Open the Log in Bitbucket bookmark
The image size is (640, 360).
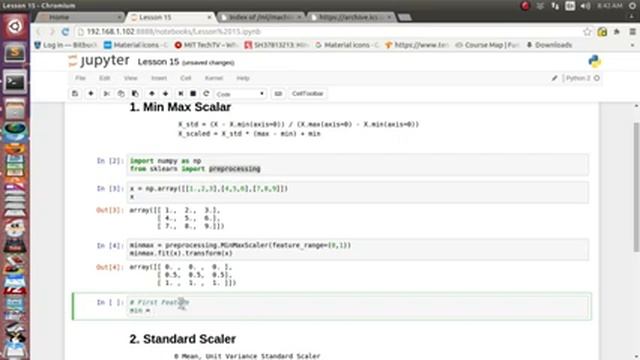(x=65, y=45)
